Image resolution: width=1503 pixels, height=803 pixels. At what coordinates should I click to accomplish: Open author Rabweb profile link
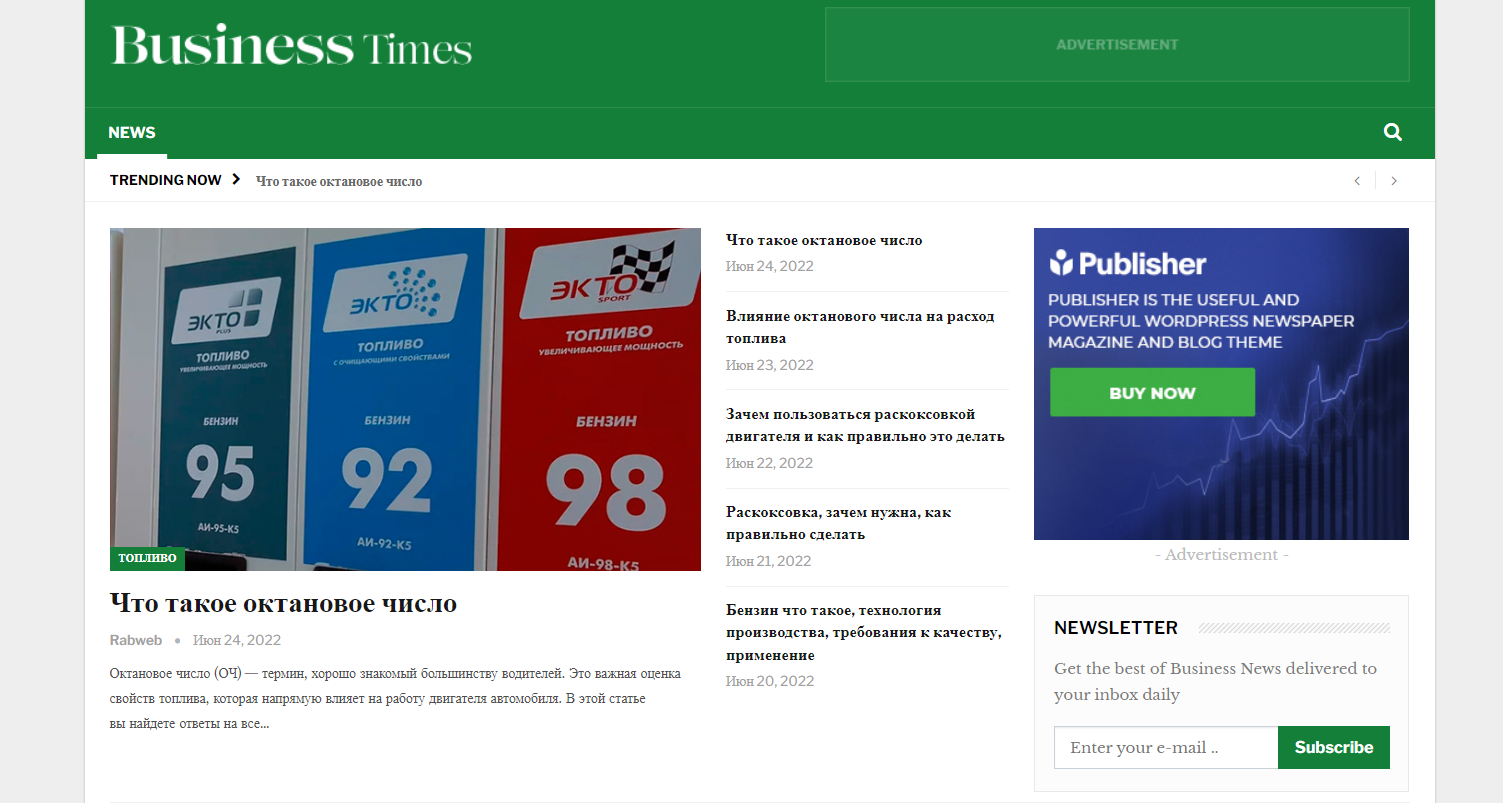(136, 640)
